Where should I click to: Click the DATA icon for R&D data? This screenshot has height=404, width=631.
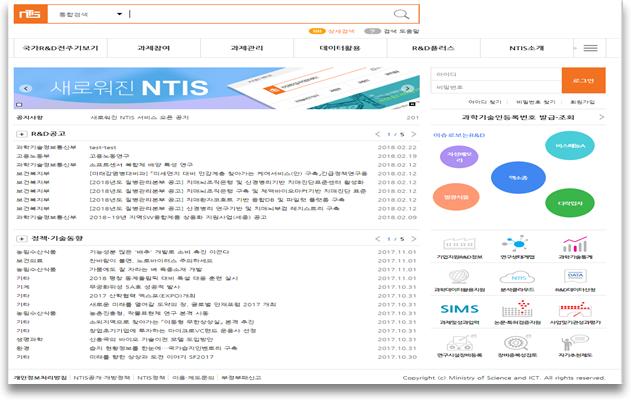(576, 277)
